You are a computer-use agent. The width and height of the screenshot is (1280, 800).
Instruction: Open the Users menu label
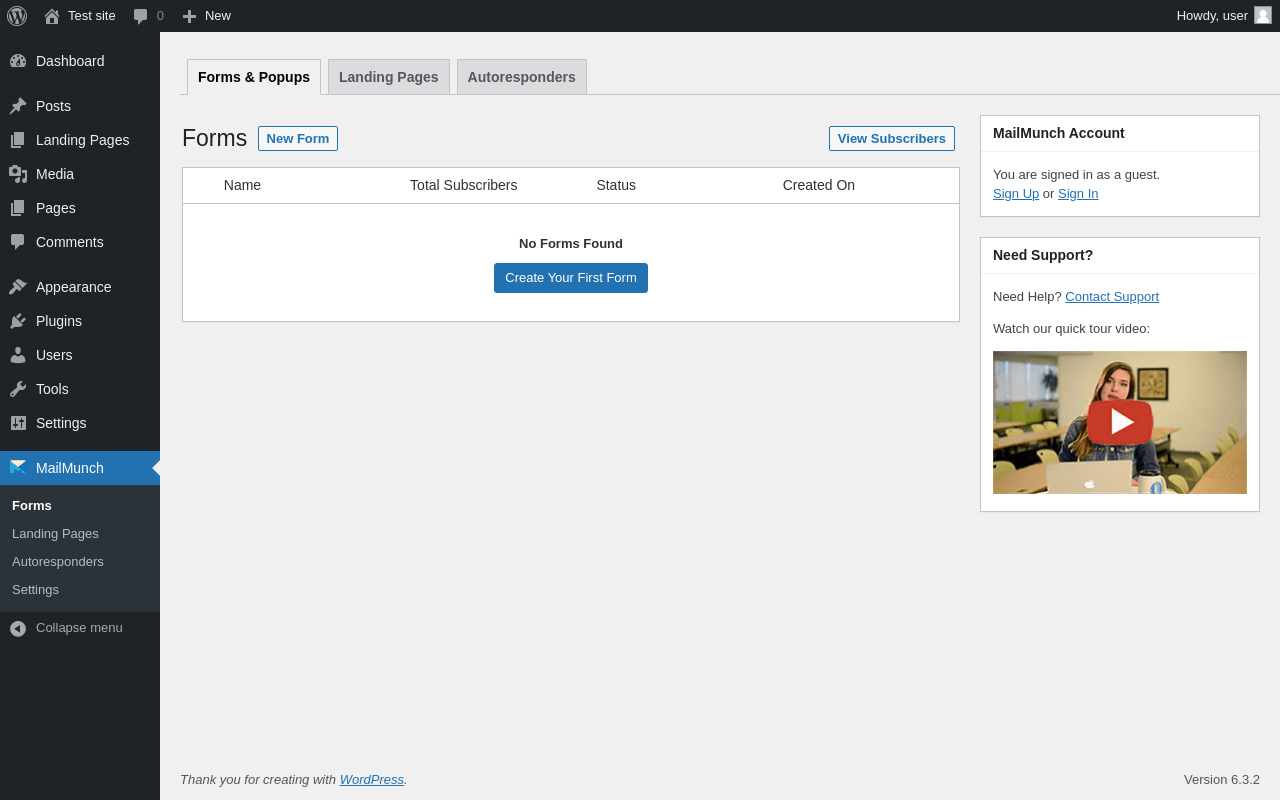(54, 355)
